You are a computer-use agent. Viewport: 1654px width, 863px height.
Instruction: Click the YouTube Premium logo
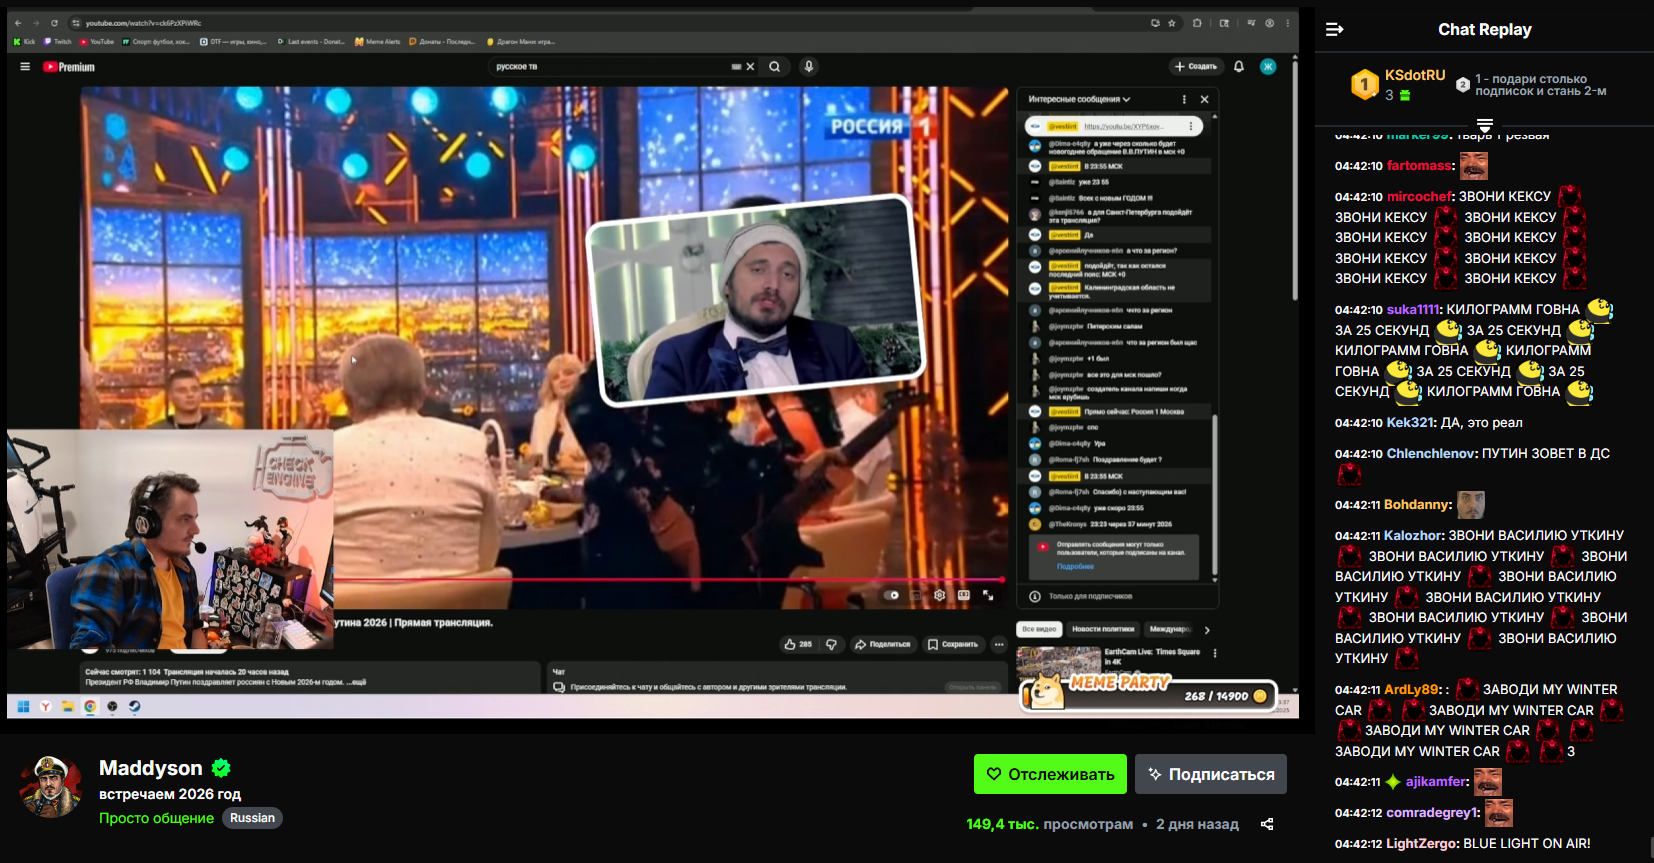(69, 67)
